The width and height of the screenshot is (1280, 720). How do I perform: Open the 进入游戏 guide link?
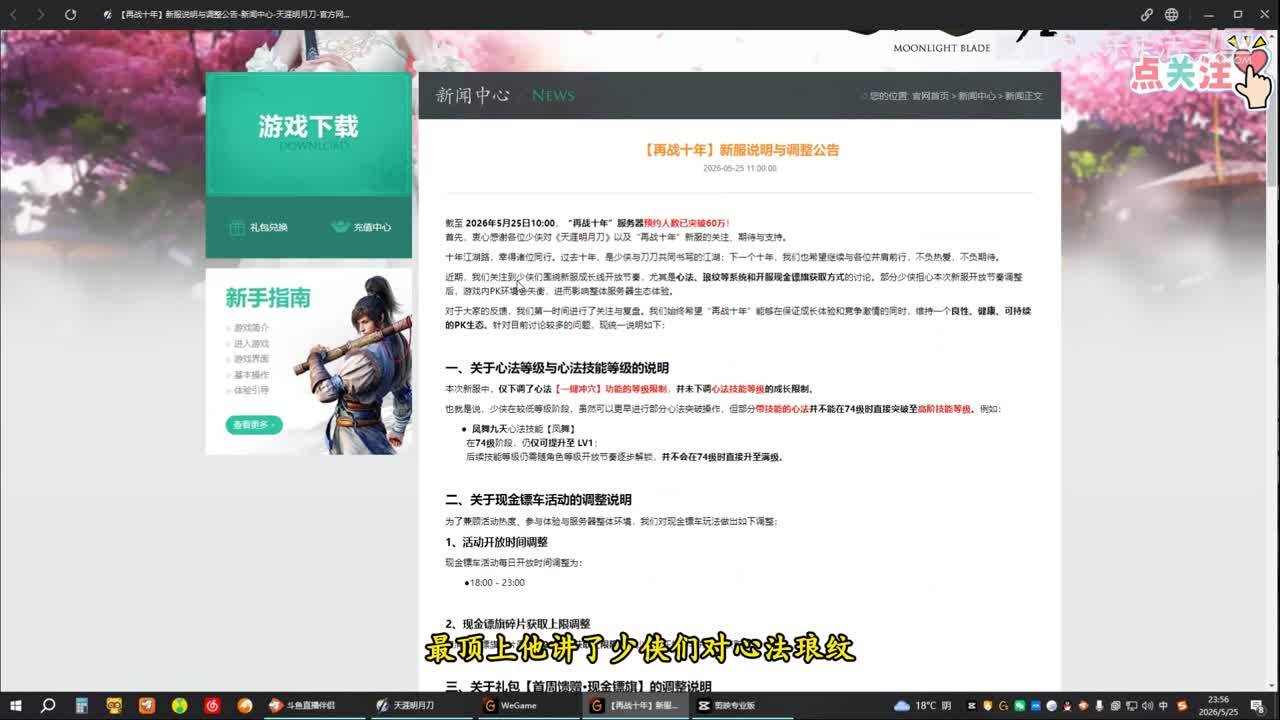[251, 343]
